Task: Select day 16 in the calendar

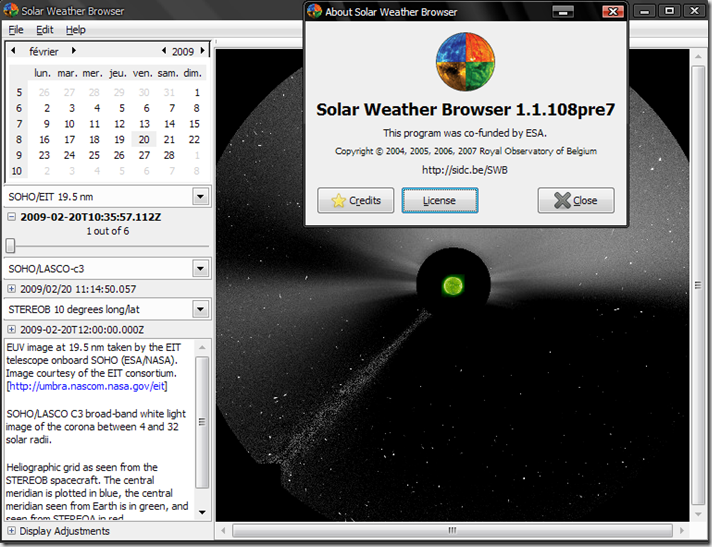Action: point(44,139)
